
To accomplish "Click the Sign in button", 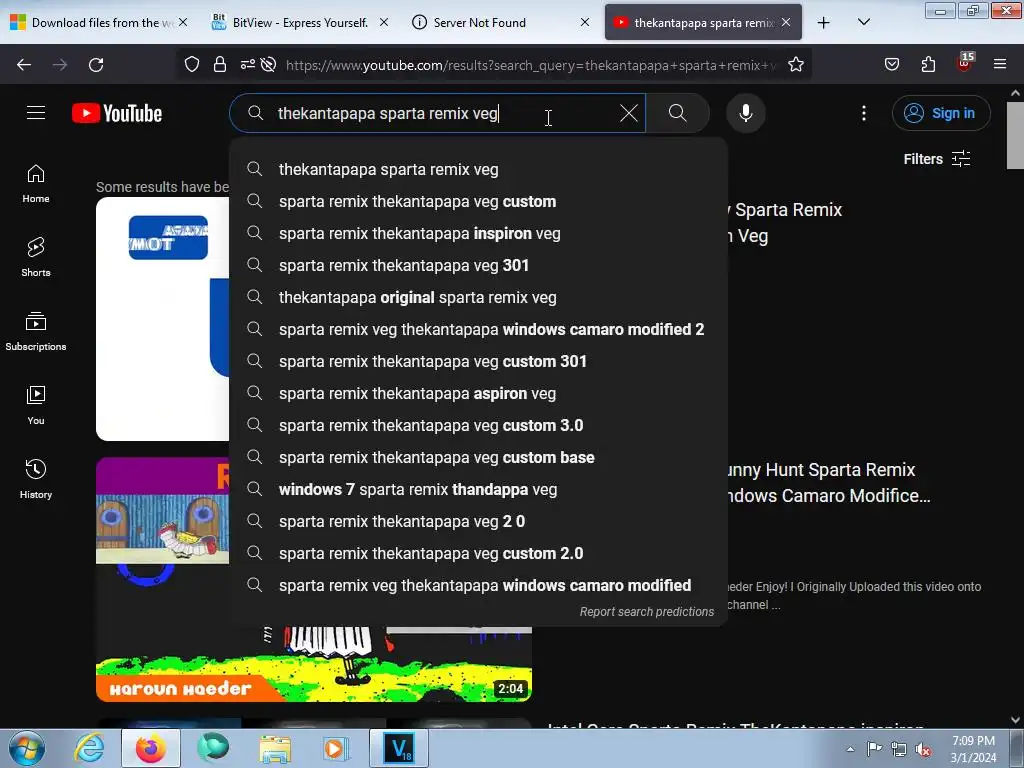I will [x=940, y=113].
